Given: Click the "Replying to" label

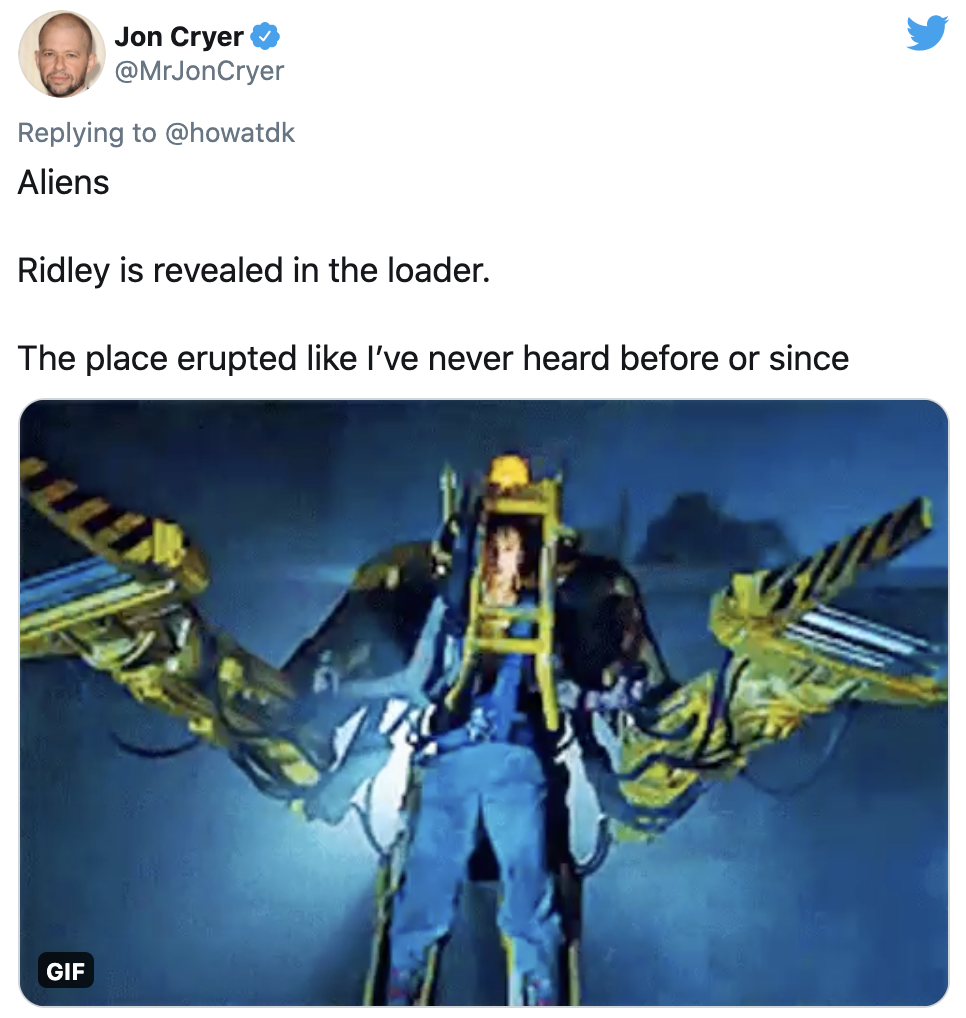Looking at the screenshot, I should pos(87,132).
